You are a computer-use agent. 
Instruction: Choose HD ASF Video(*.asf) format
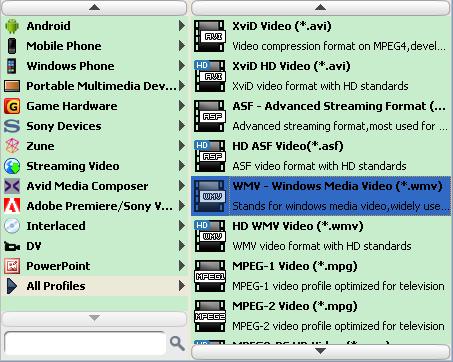pos(321,156)
